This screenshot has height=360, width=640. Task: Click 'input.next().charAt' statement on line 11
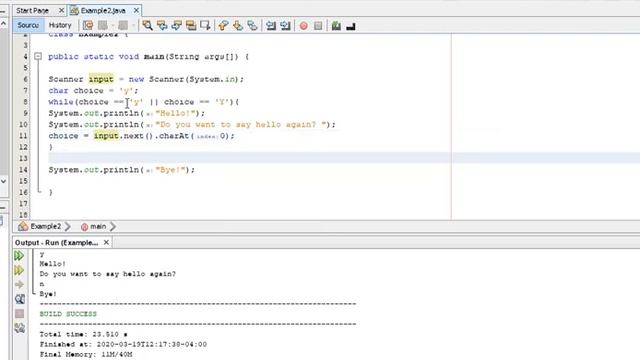pos(142,136)
